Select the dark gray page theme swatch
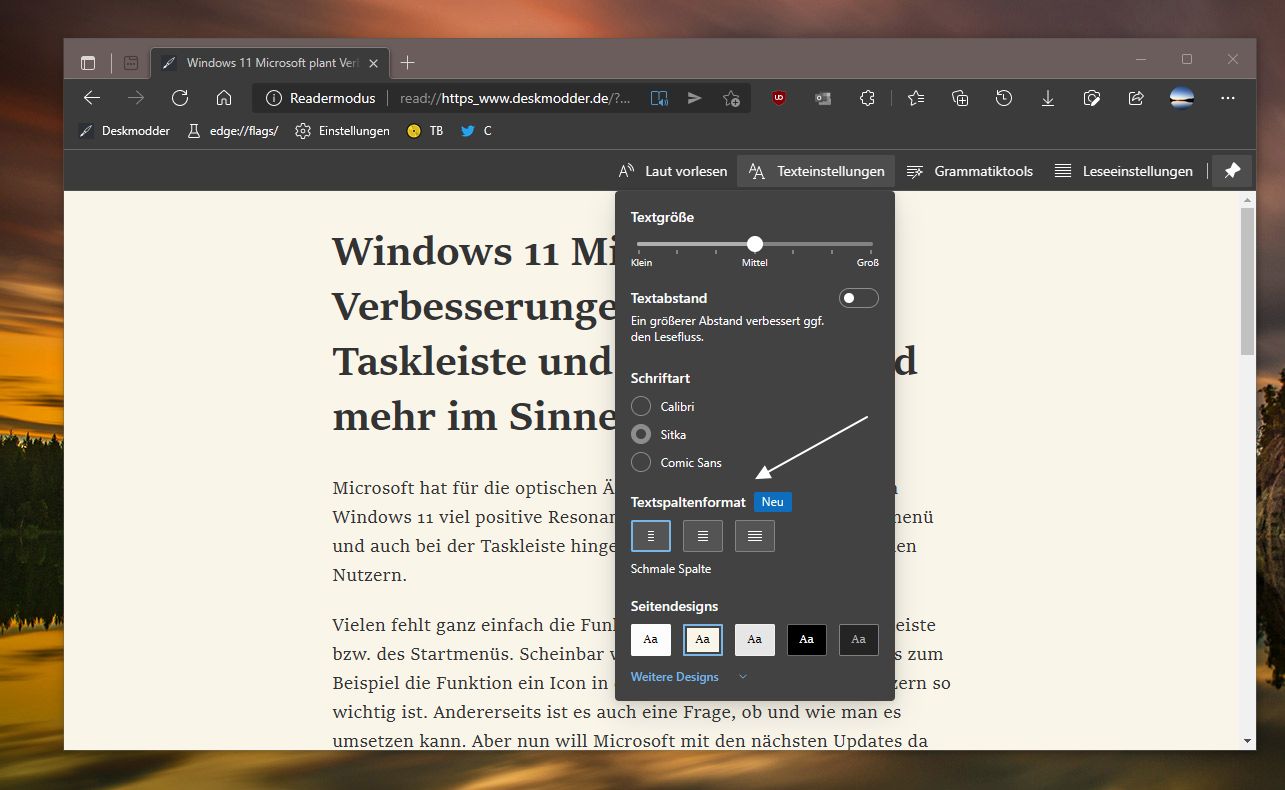Viewport: 1285px width, 790px height. (x=859, y=639)
